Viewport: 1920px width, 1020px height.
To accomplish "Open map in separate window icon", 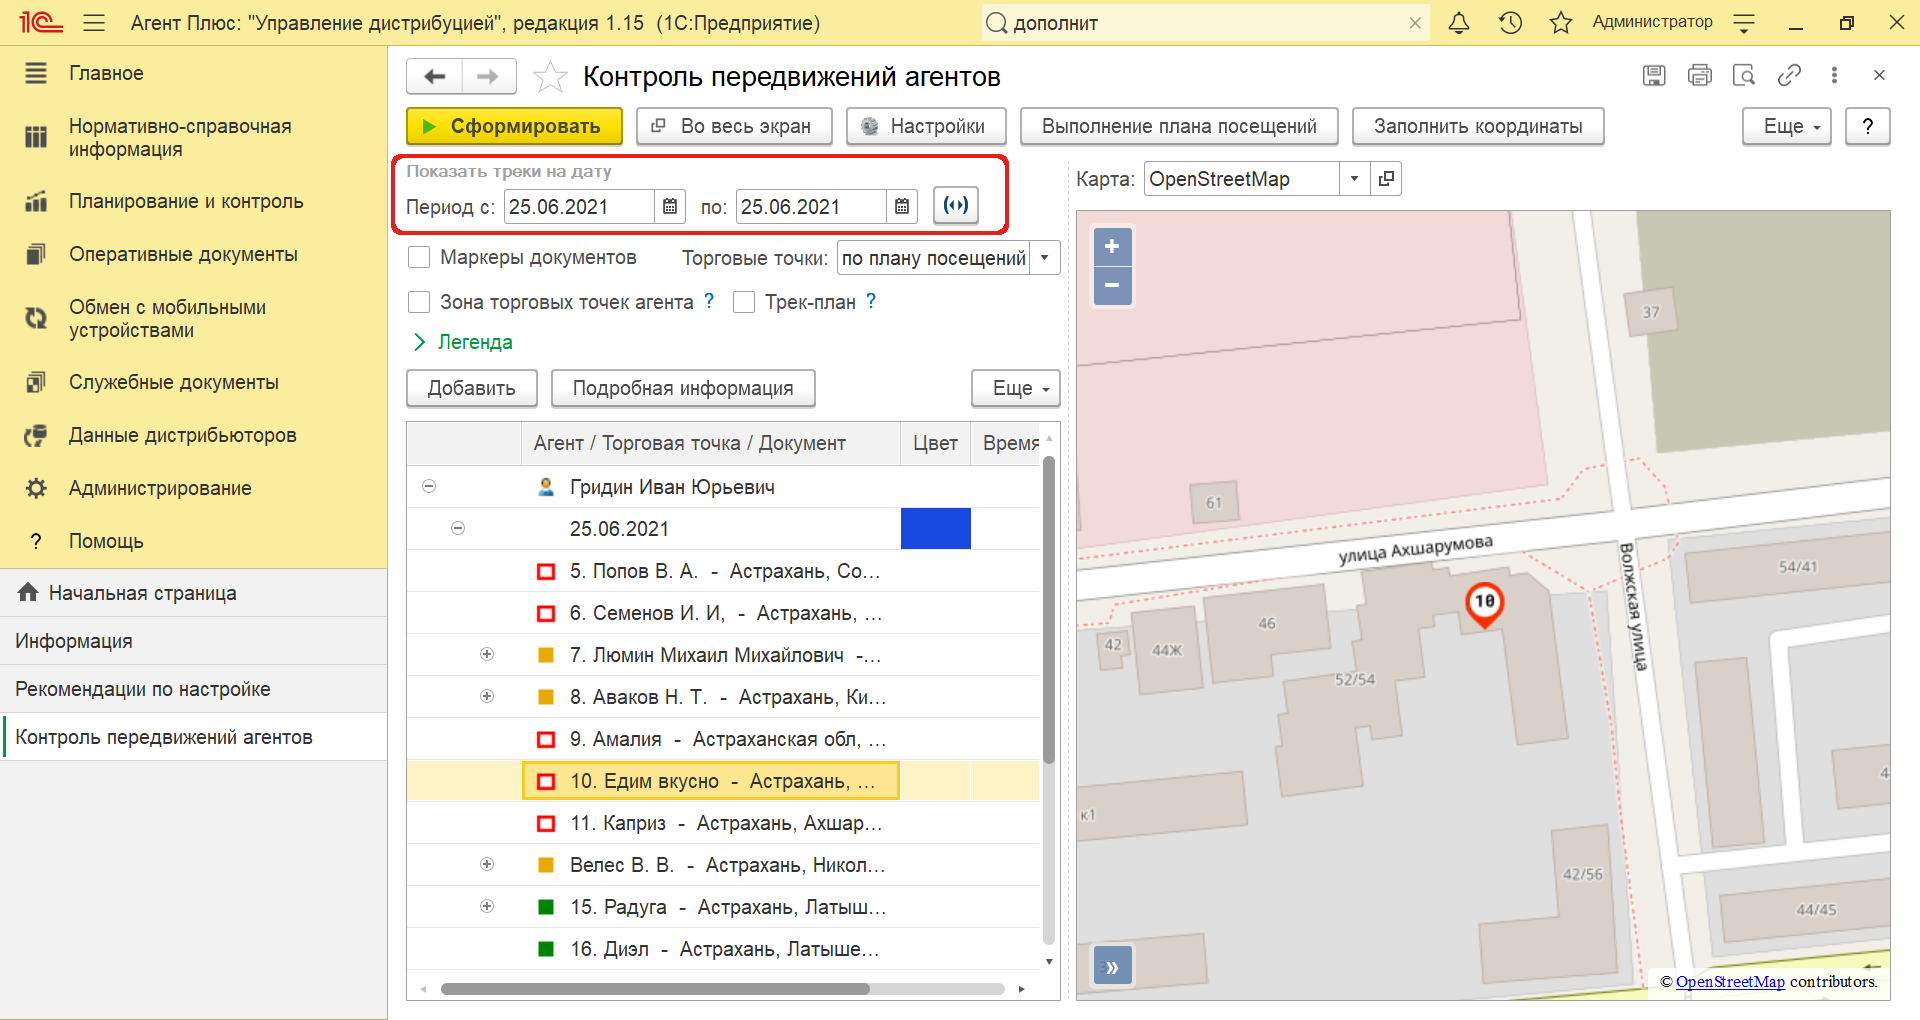I will pyautogui.click(x=1386, y=179).
